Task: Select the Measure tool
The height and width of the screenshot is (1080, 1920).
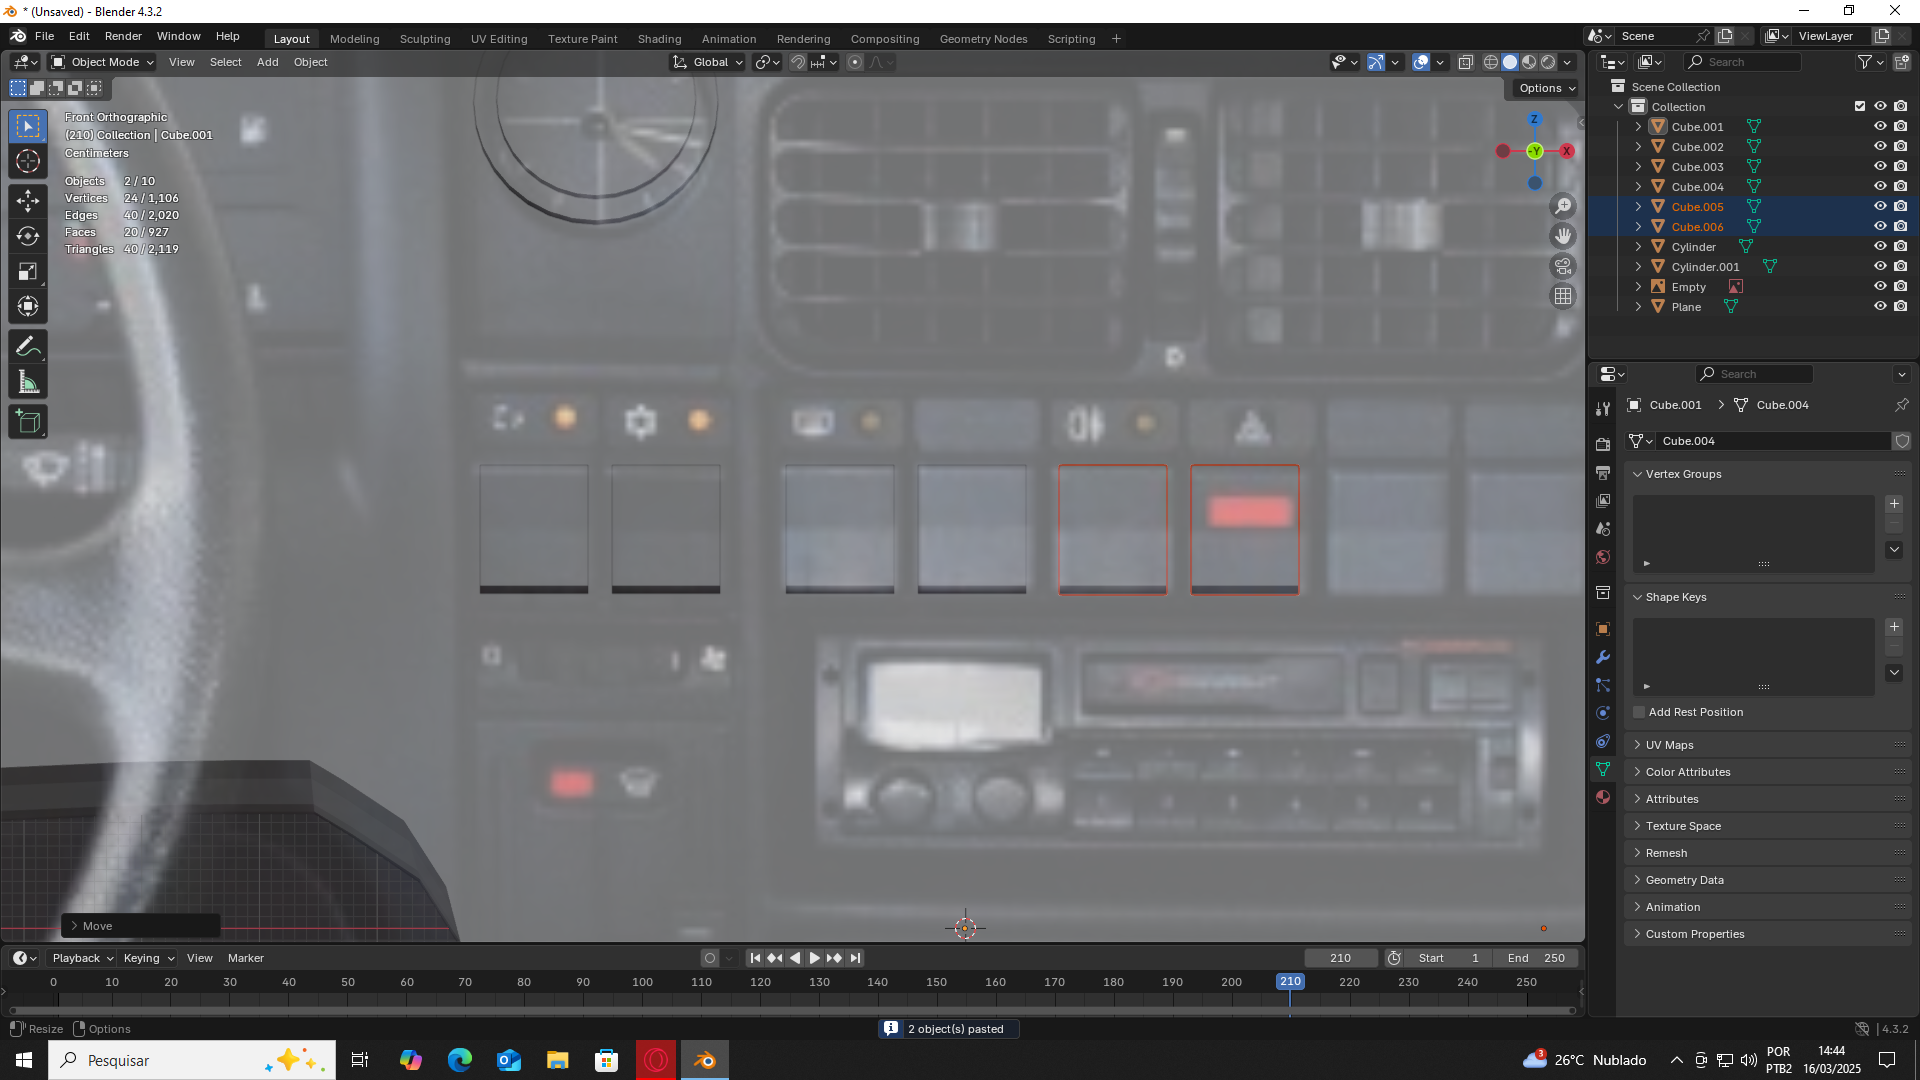Action: coord(28,383)
